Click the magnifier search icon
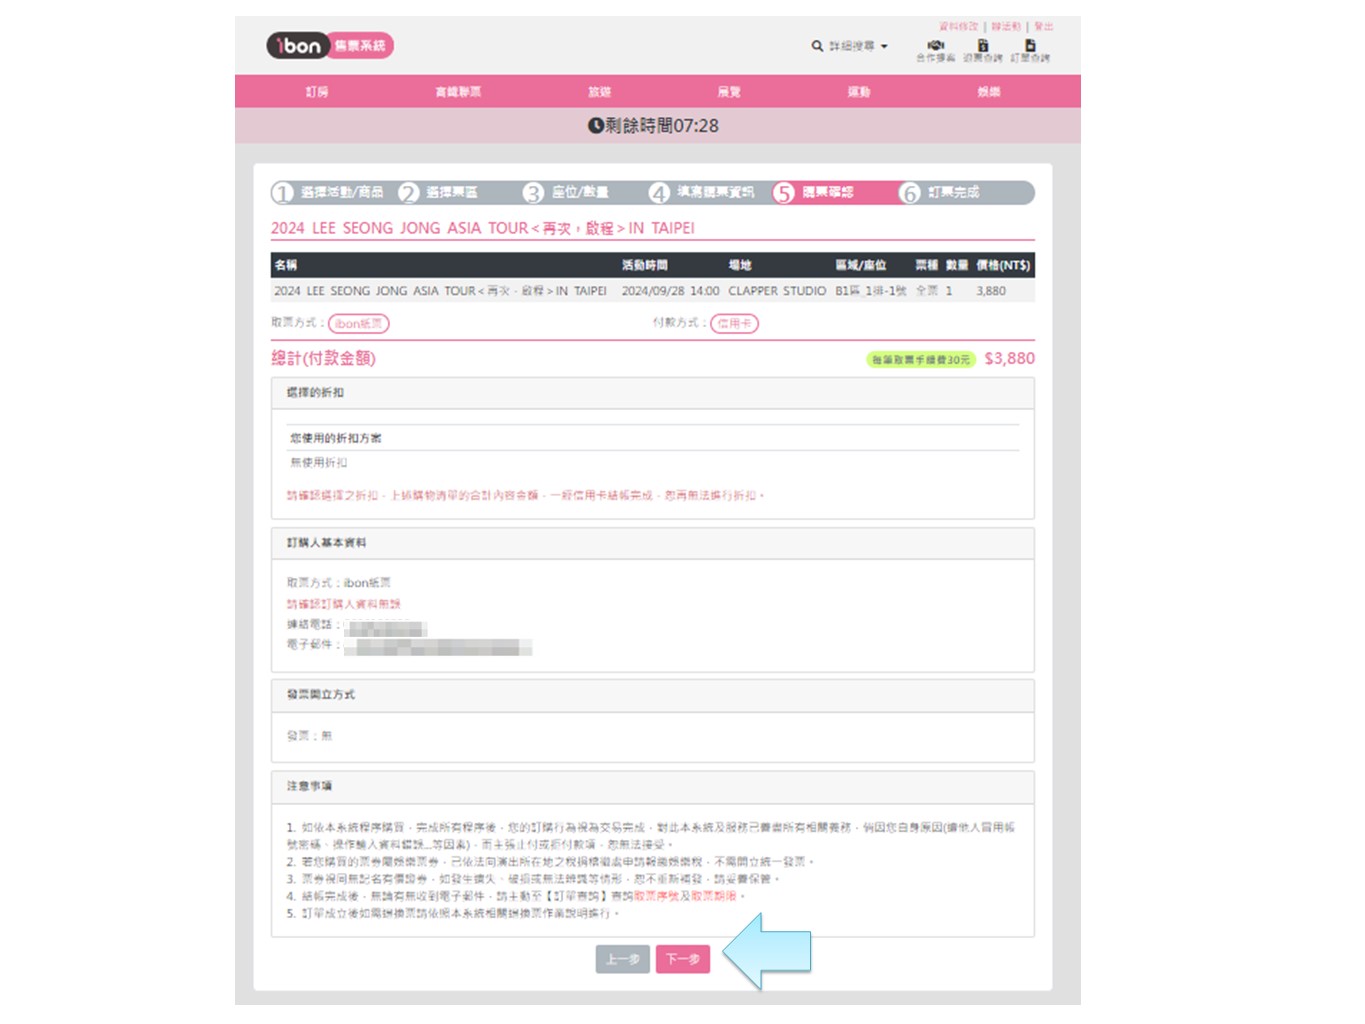 (x=817, y=46)
